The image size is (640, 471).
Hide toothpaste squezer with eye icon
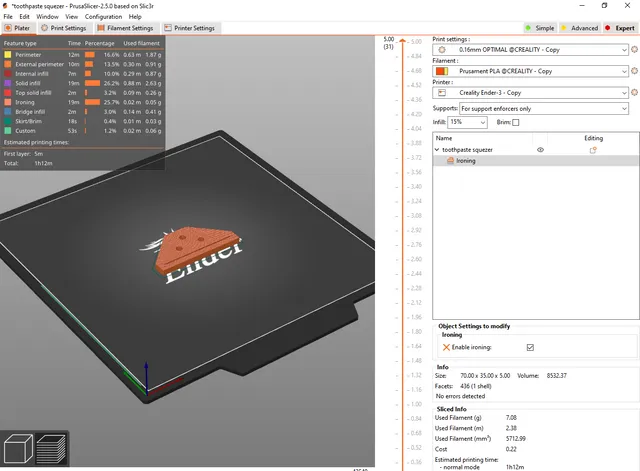pos(540,149)
